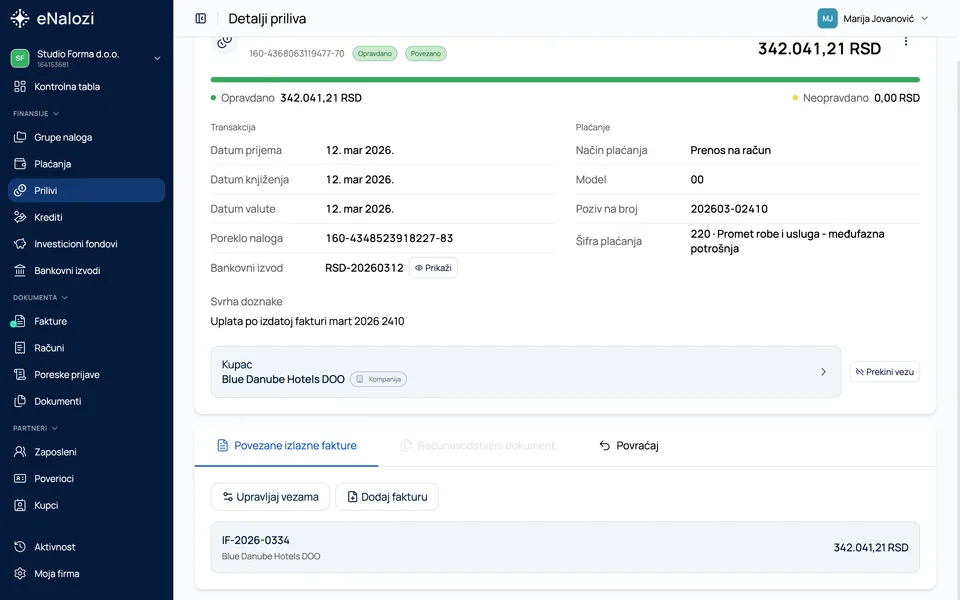Image resolution: width=960 pixels, height=600 pixels.
Task: Open Moja firma settings icon
Action: 20,573
